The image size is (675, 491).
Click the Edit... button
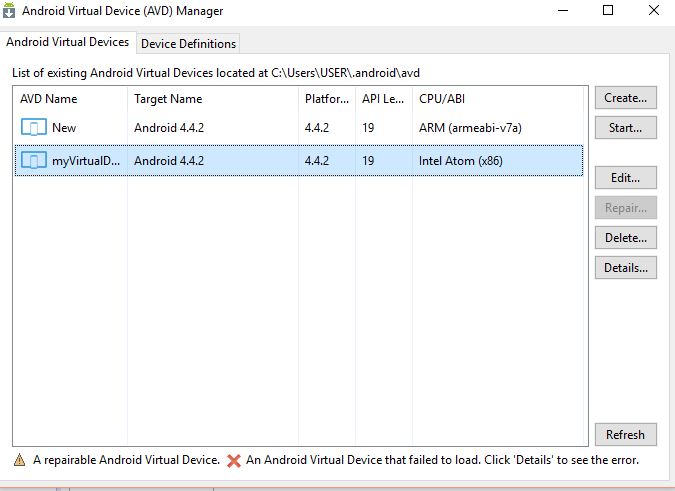tap(625, 178)
